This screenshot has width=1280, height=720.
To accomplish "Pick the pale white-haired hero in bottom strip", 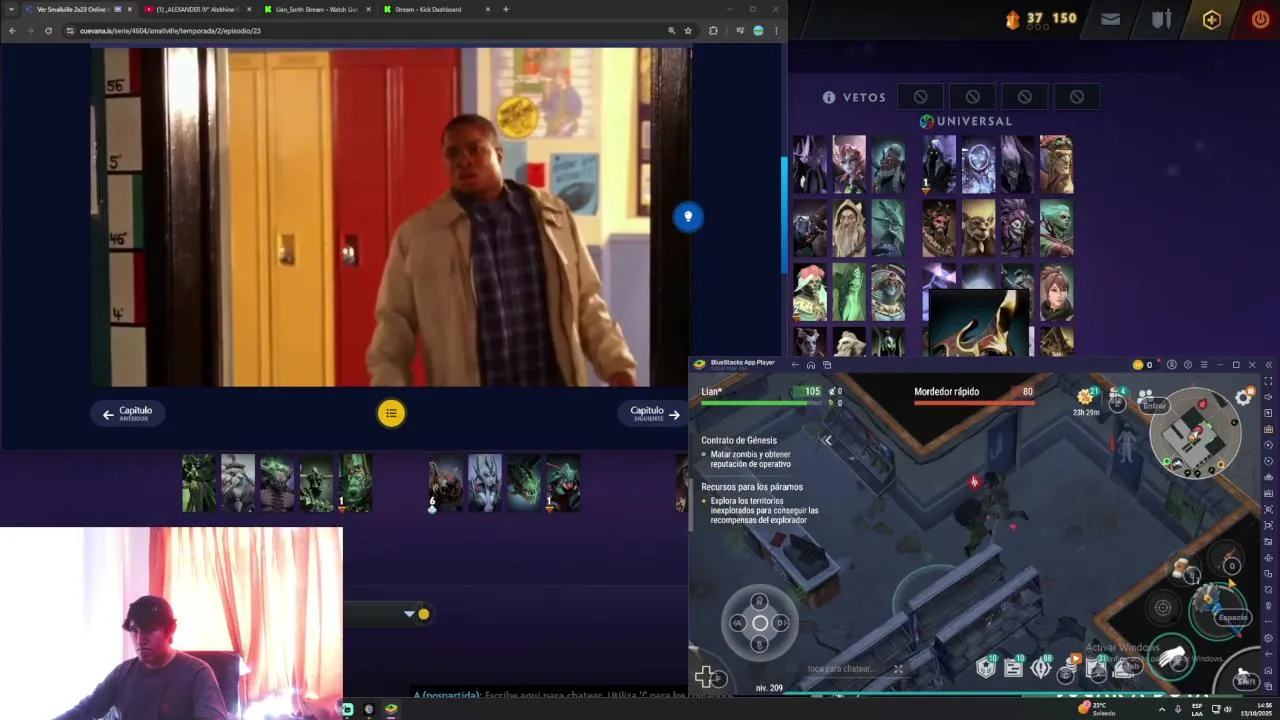I will click(485, 483).
